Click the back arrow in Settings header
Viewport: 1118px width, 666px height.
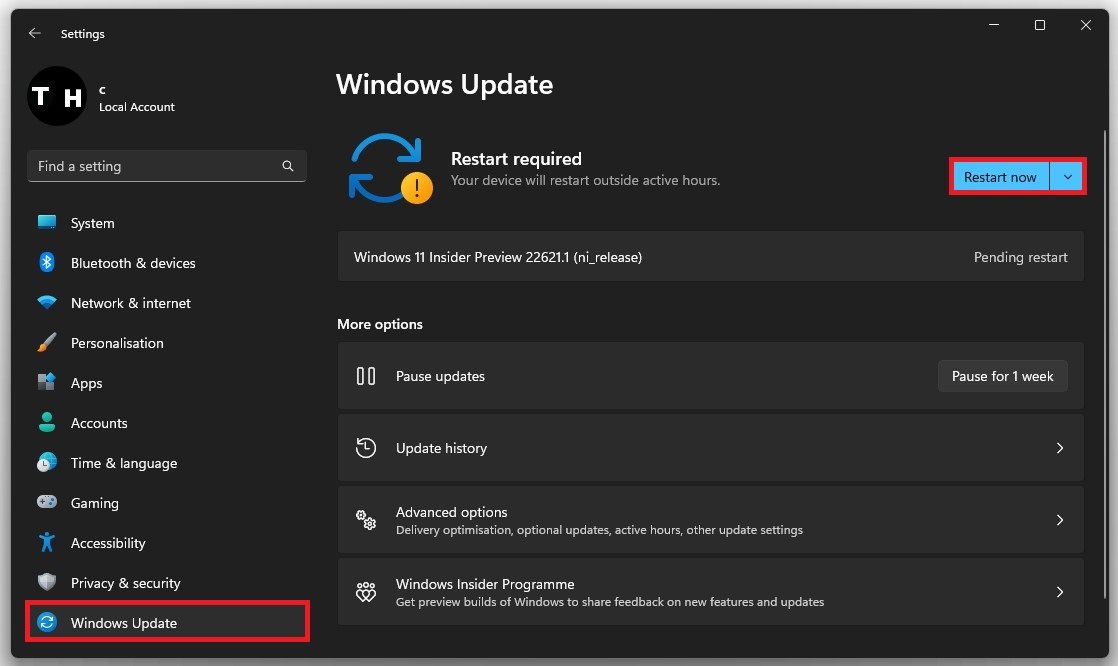click(34, 34)
